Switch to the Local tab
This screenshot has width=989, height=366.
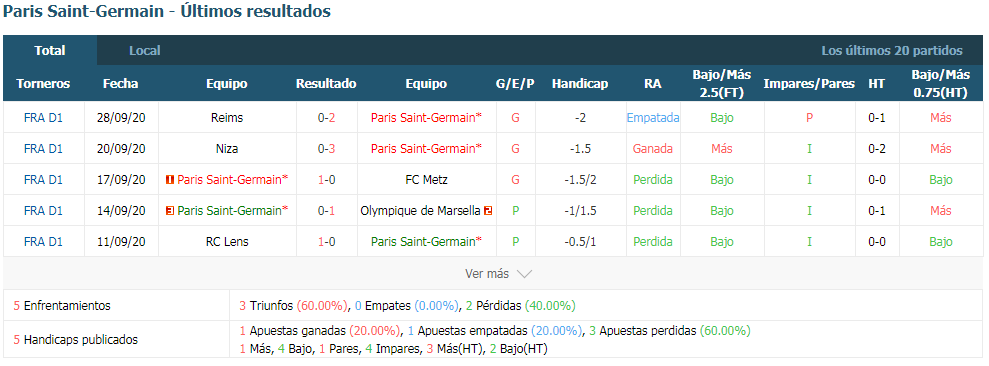tap(144, 50)
